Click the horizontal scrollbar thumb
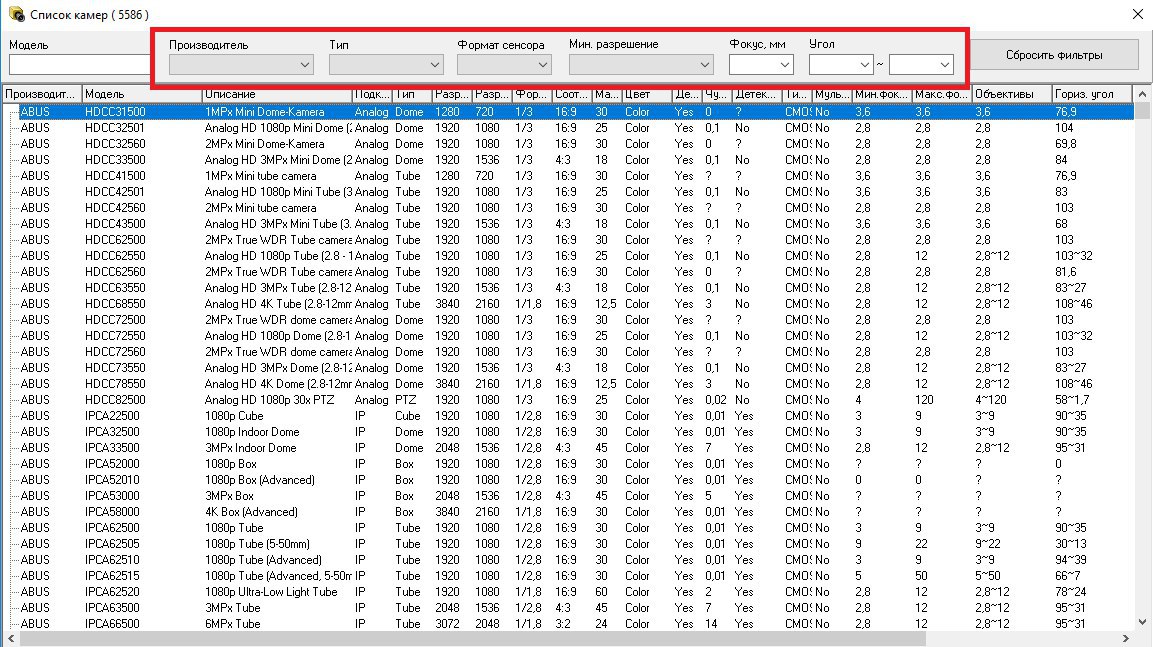This screenshot has height=647, width=1153. click(x=472, y=638)
